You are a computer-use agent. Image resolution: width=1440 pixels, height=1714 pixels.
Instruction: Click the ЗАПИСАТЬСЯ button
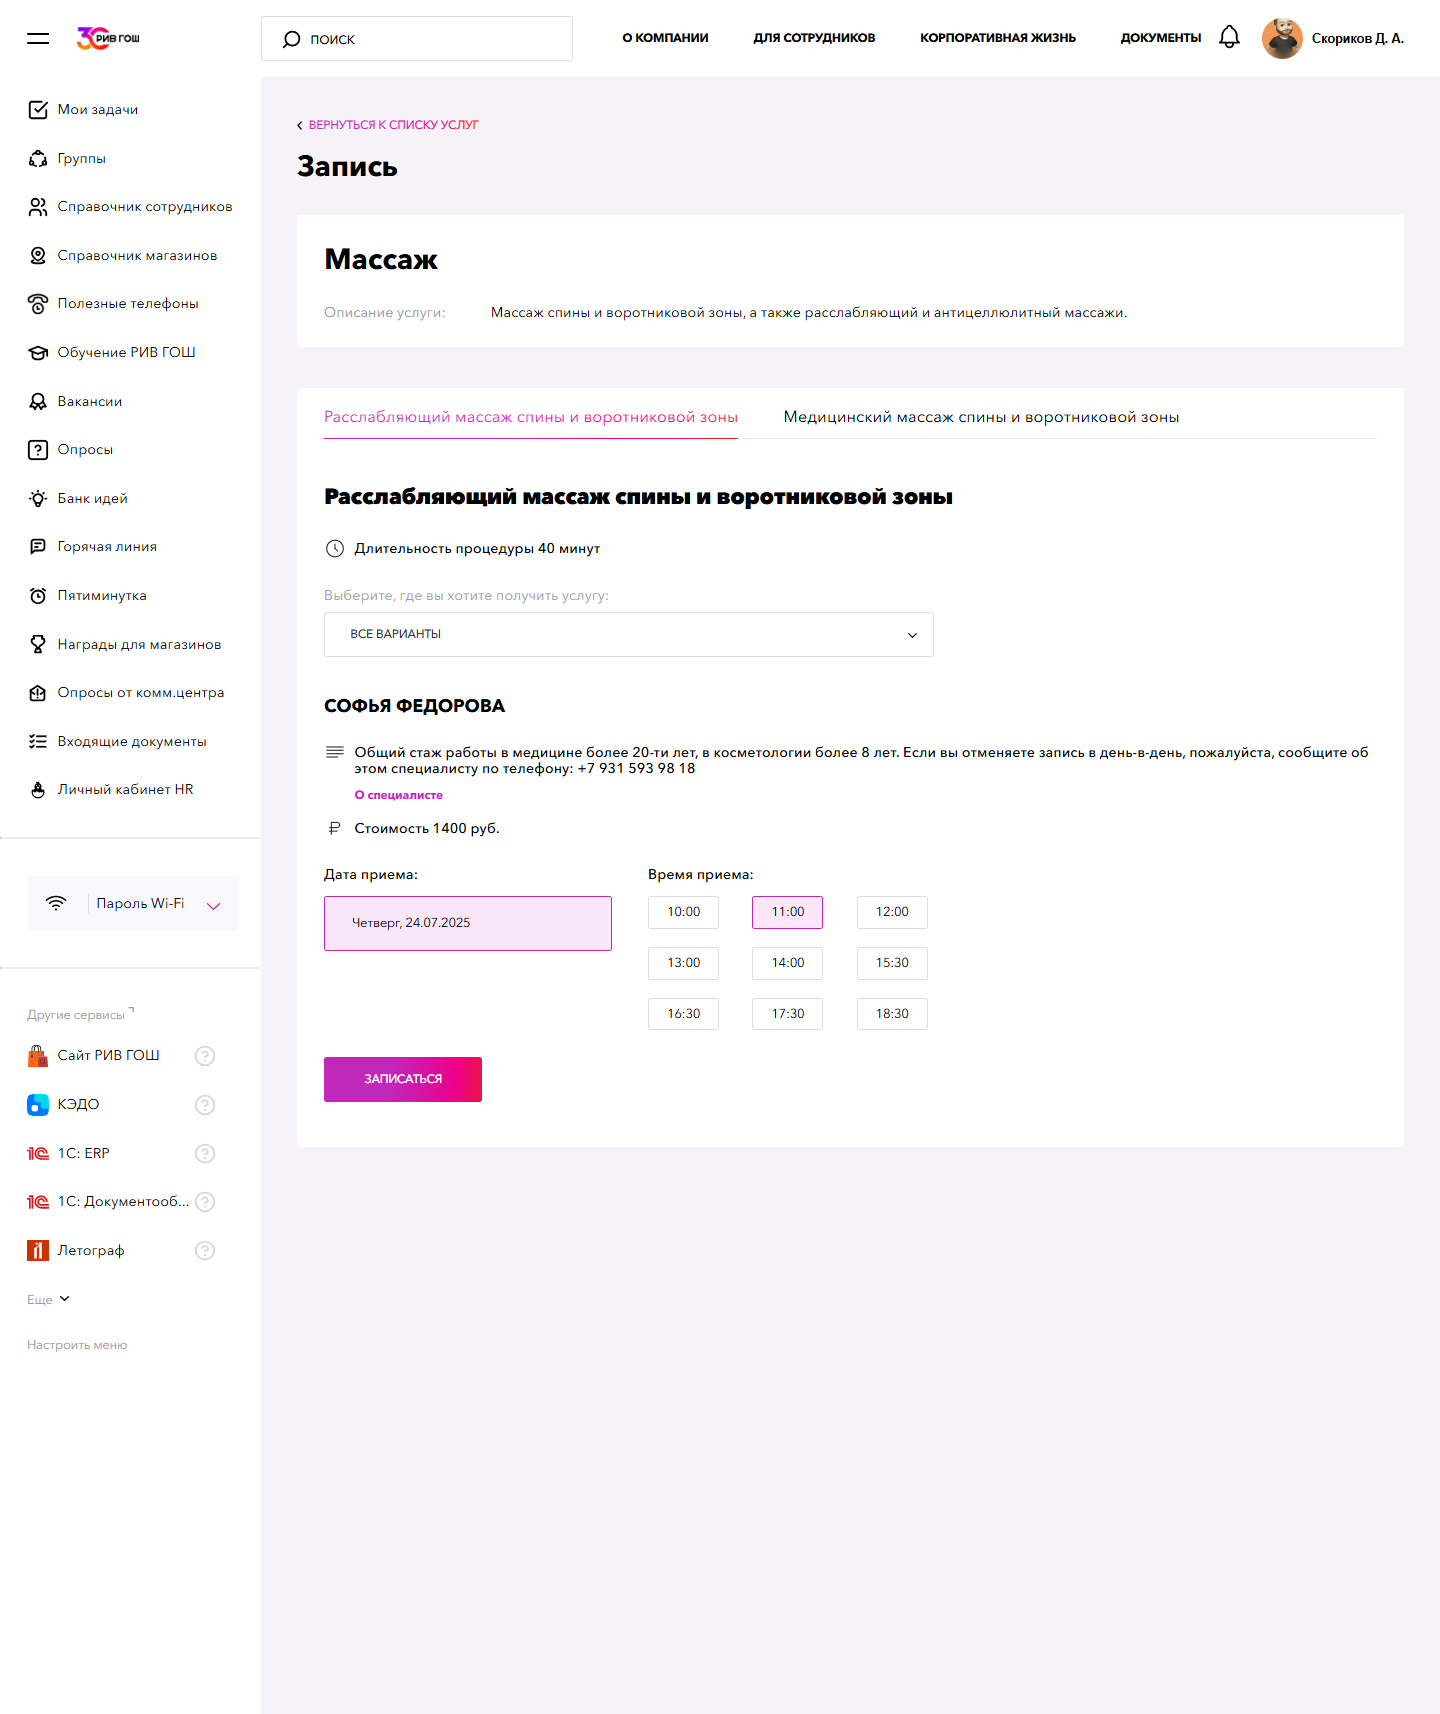pos(403,1079)
